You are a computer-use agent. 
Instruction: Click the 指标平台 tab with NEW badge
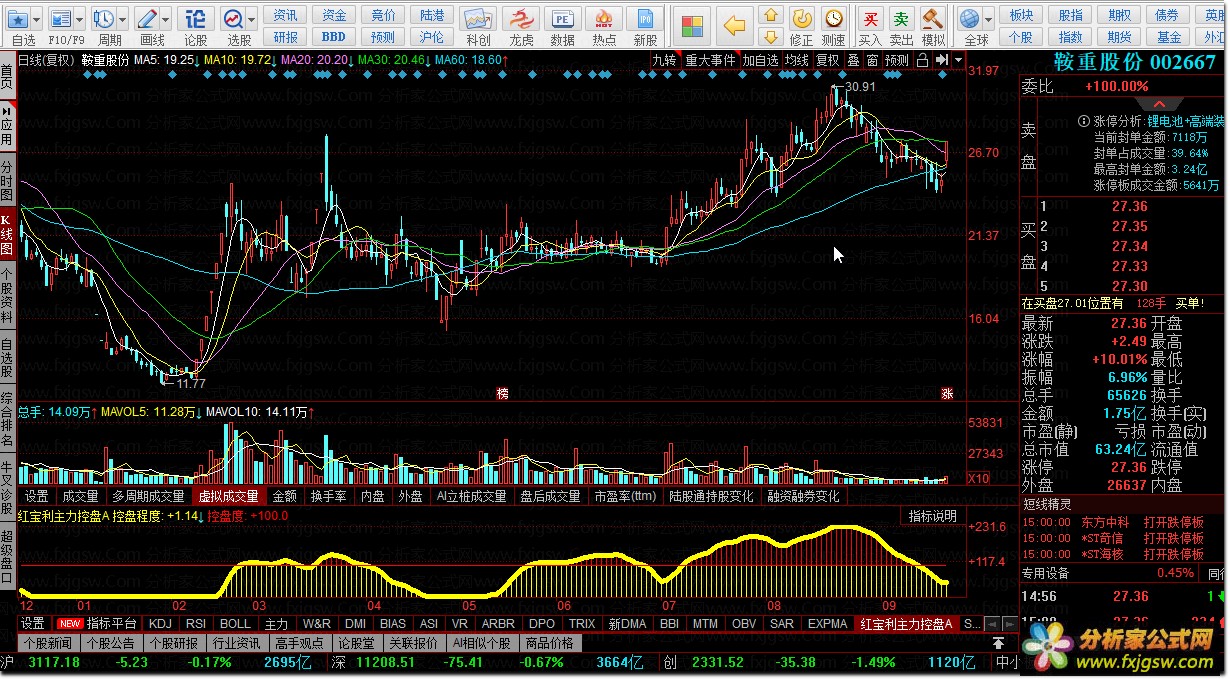pyautogui.click(x=99, y=623)
